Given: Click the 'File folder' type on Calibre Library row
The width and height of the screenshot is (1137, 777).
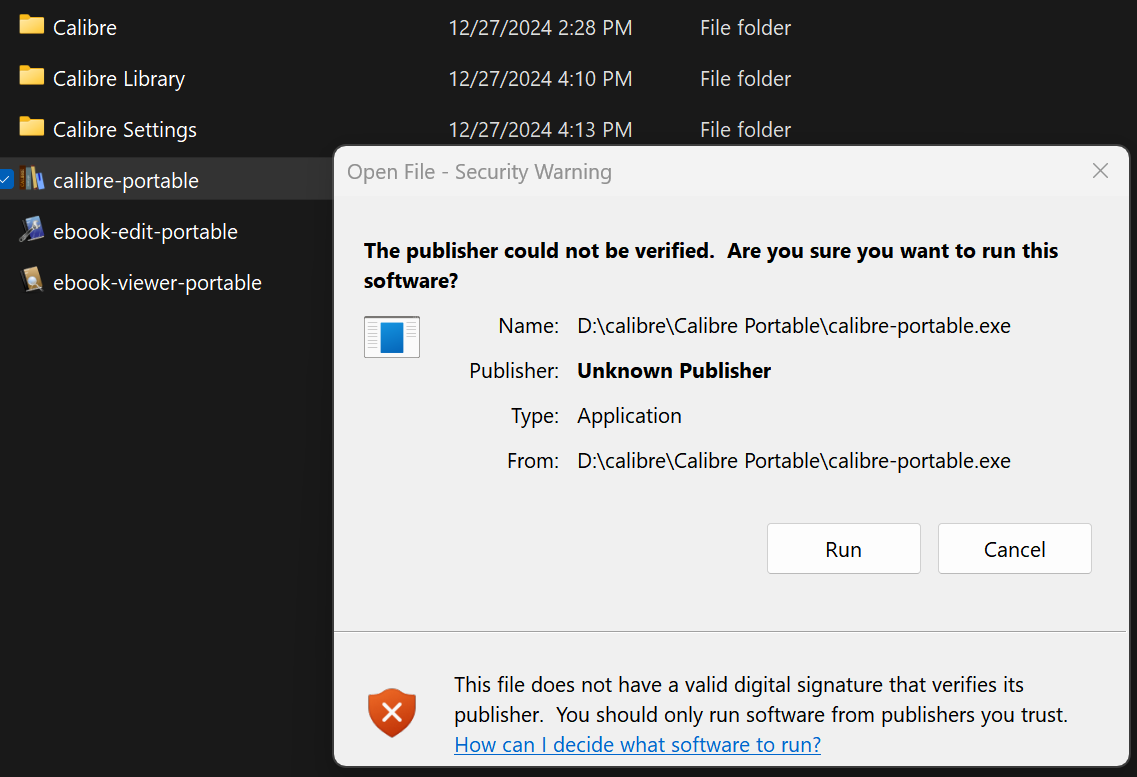Looking at the screenshot, I should coord(745,78).
